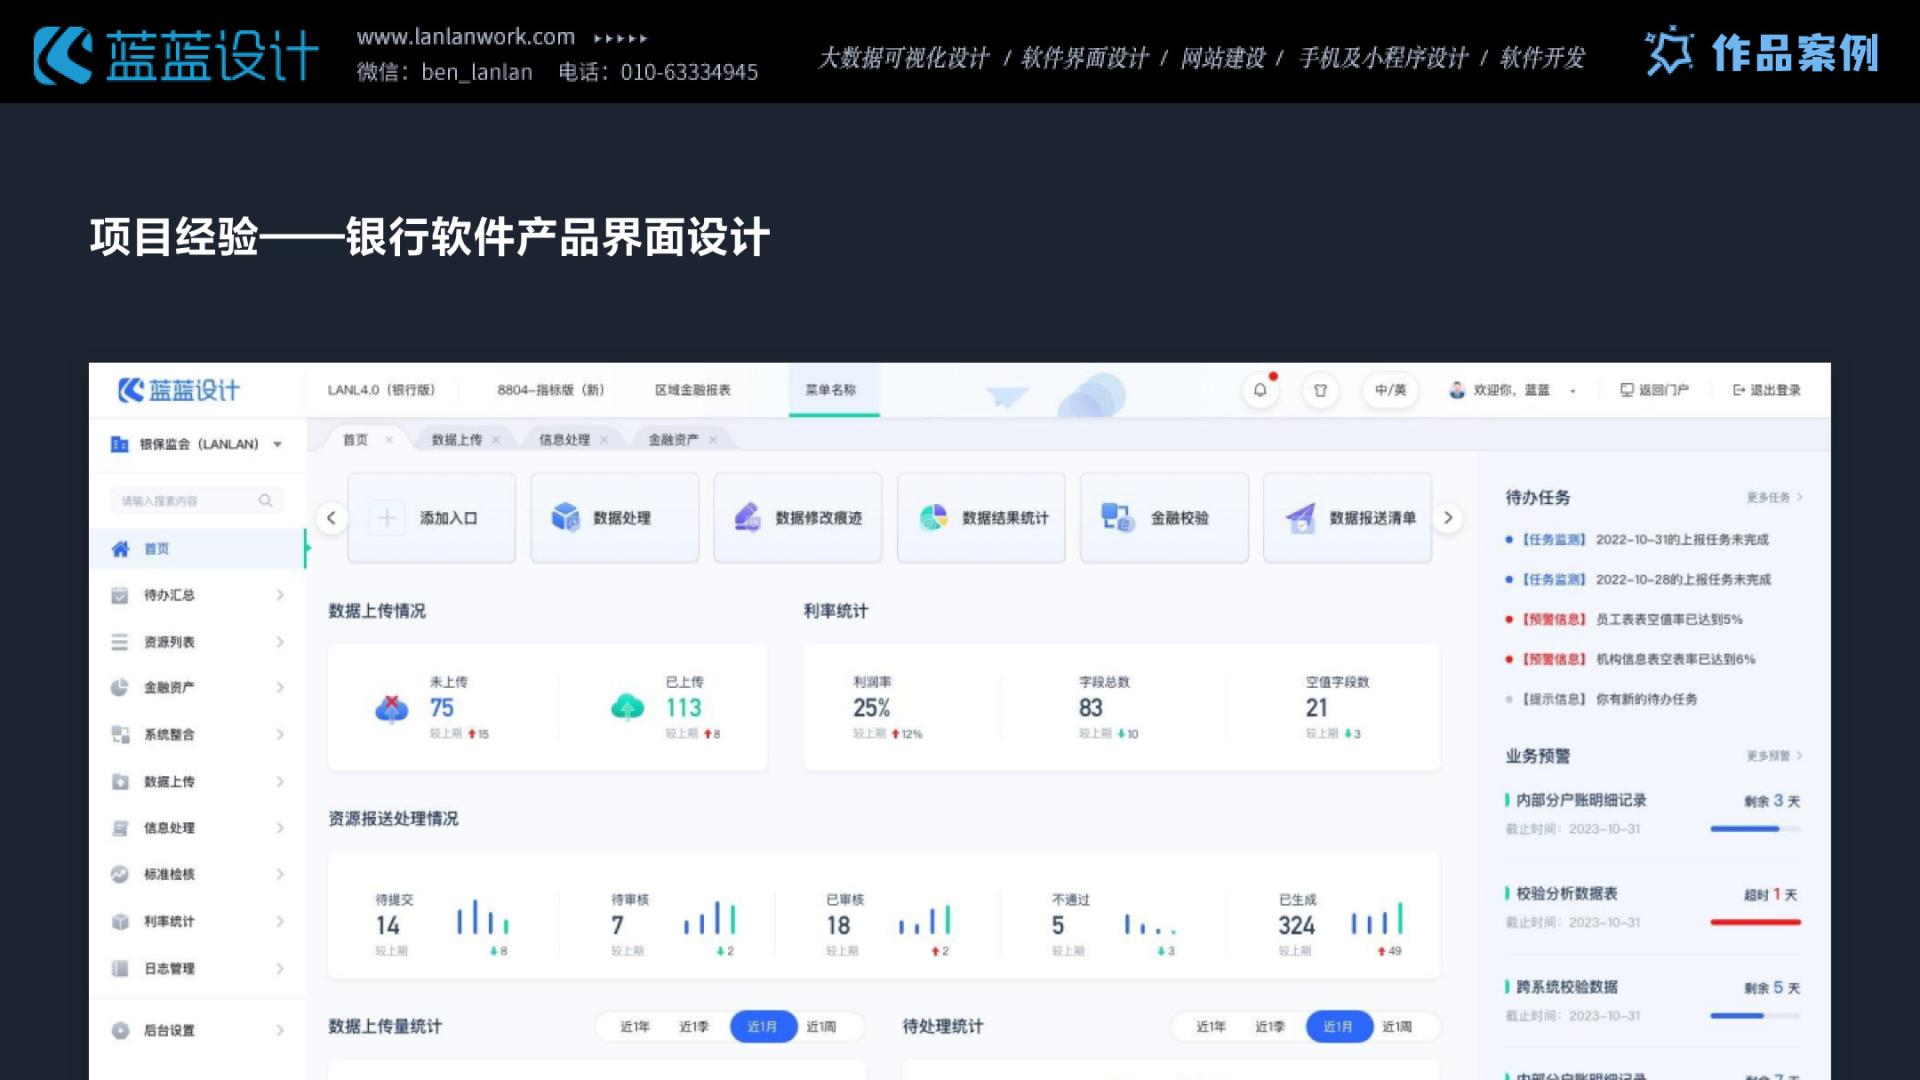
Task: Expand the 待办汇总 sidebar chevron
Action: point(280,595)
